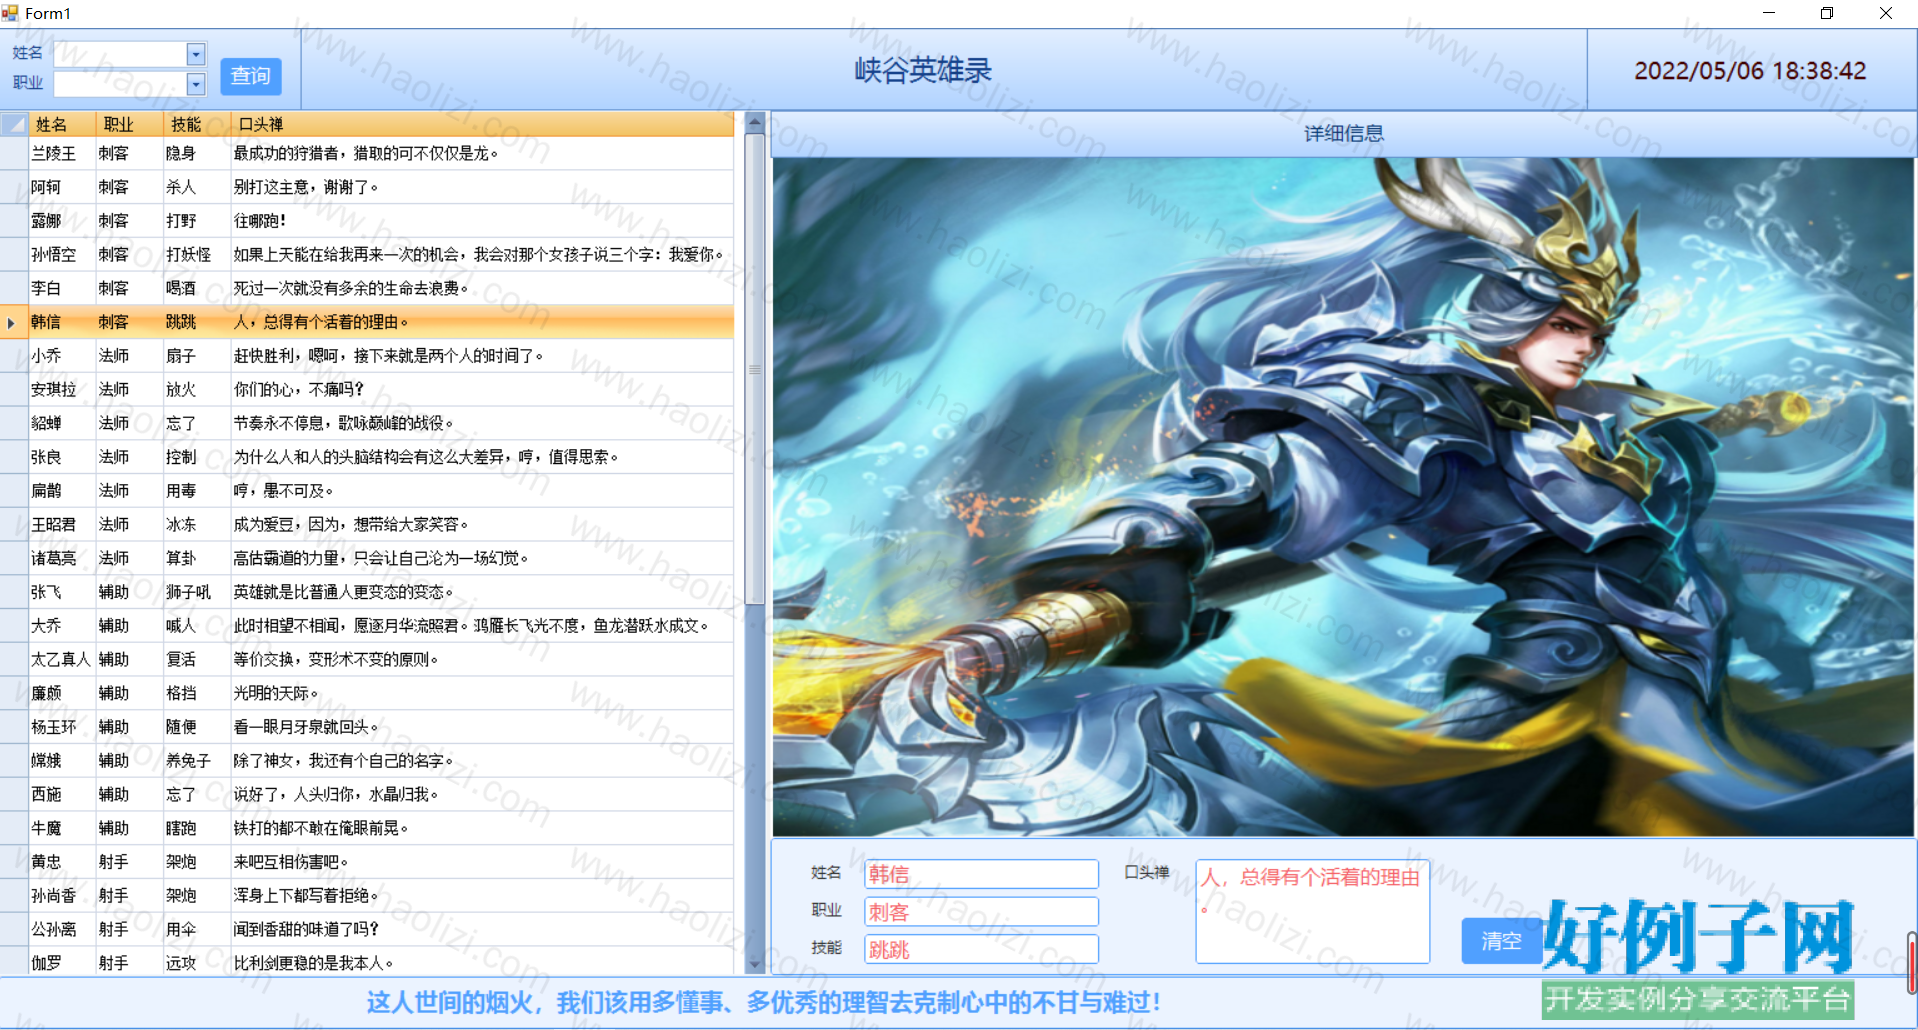Click the 清空 clear button
The width and height of the screenshot is (1918, 1030).
click(x=1501, y=941)
